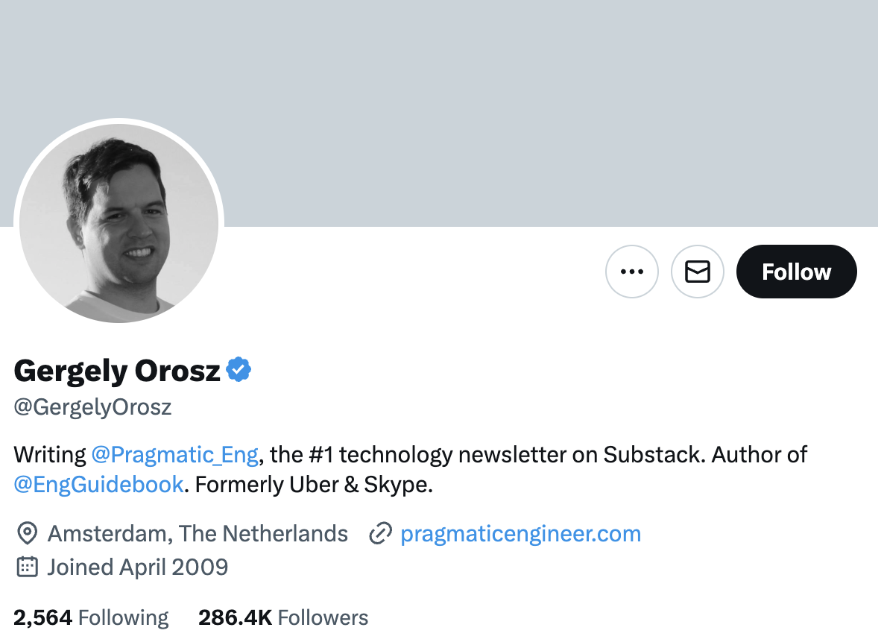The width and height of the screenshot is (878, 637).
Task: Click the chain link icon
Action: click(x=380, y=533)
